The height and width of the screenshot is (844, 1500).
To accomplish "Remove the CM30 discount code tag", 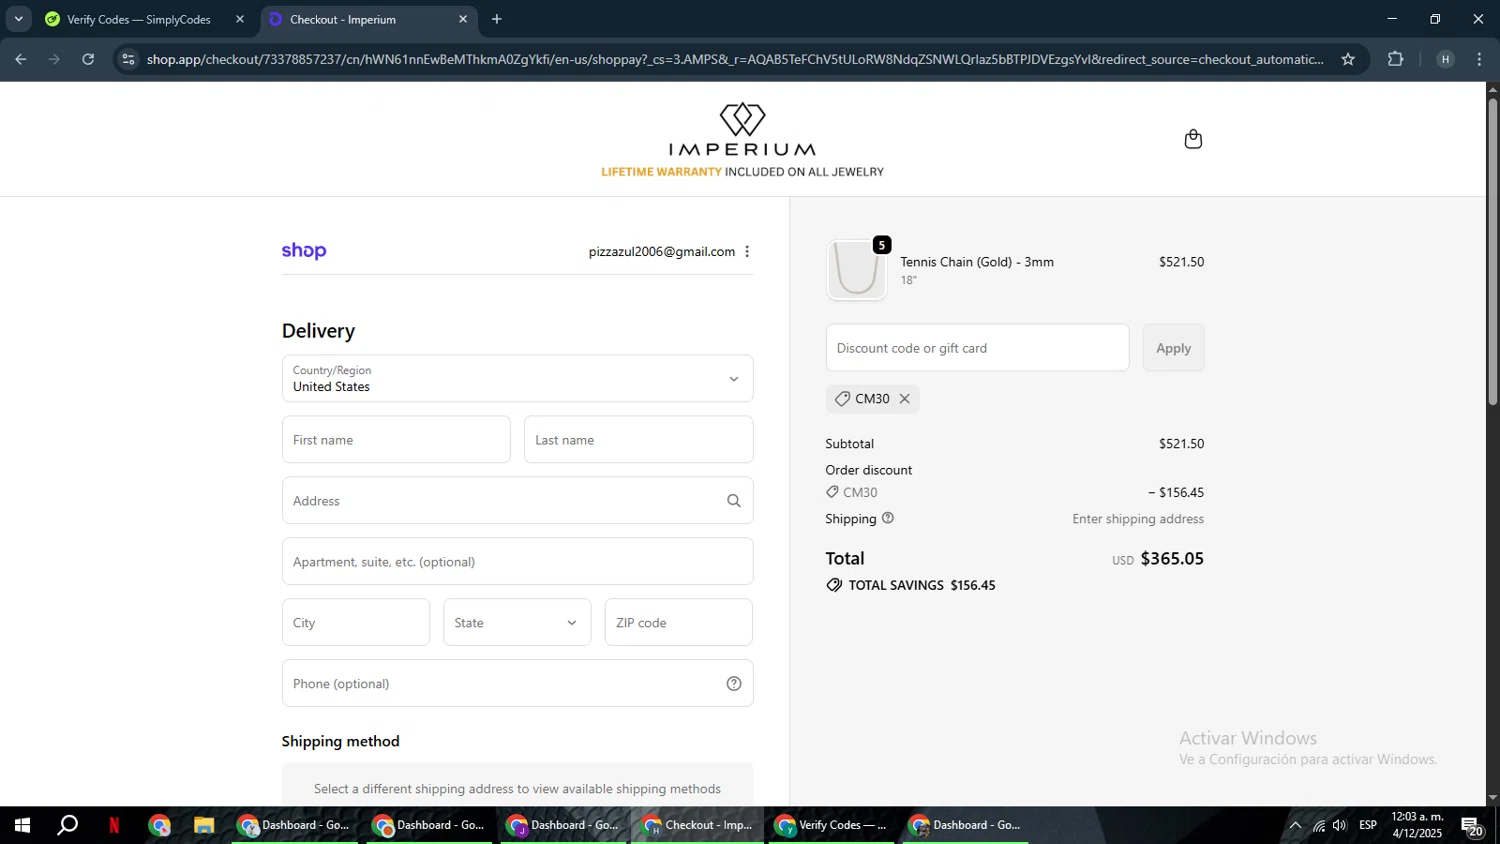I will coord(905,399).
